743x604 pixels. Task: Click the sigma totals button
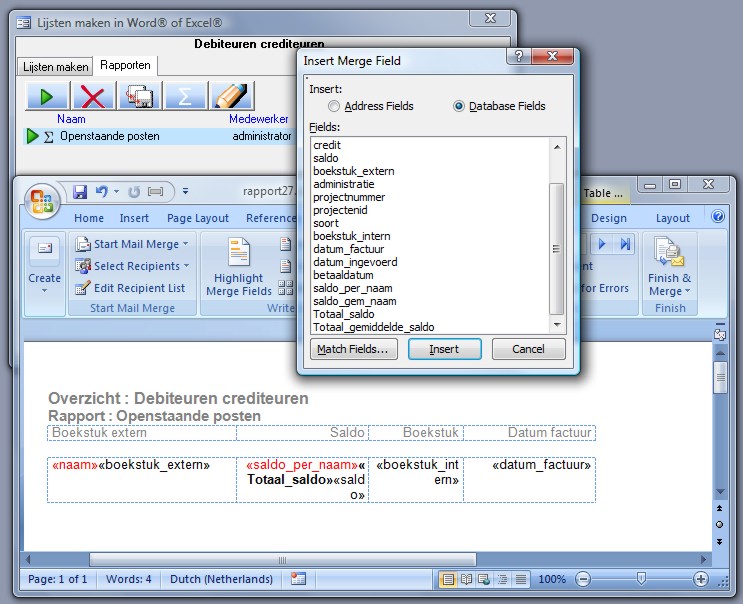(x=185, y=96)
